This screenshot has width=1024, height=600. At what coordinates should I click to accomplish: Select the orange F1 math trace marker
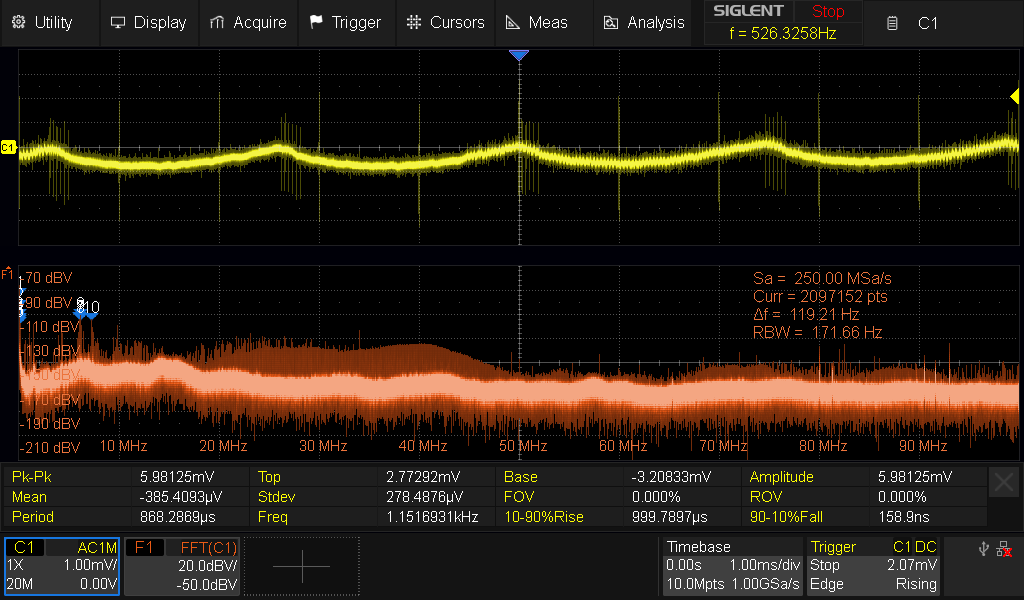pos(7,273)
